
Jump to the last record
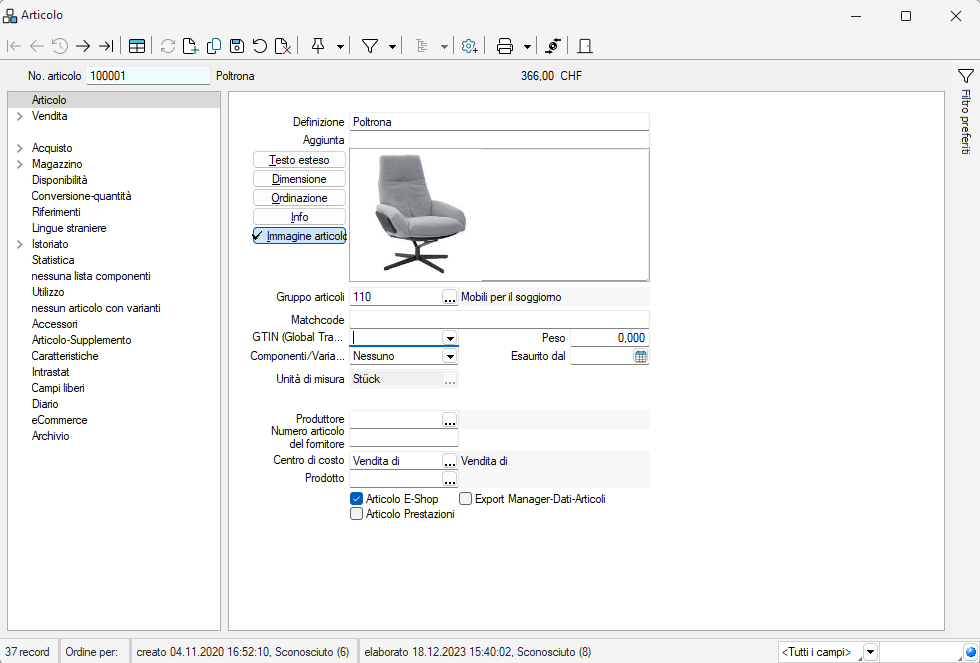pyautogui.click(x=105, y=46)
